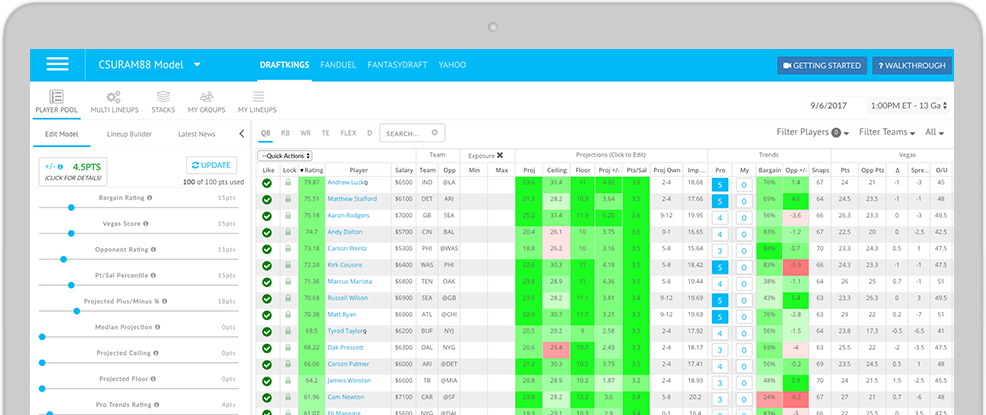Image resolution: width=986 pixels, height=415 pixels.
Task: Click the Update model button
Action: 211,165
